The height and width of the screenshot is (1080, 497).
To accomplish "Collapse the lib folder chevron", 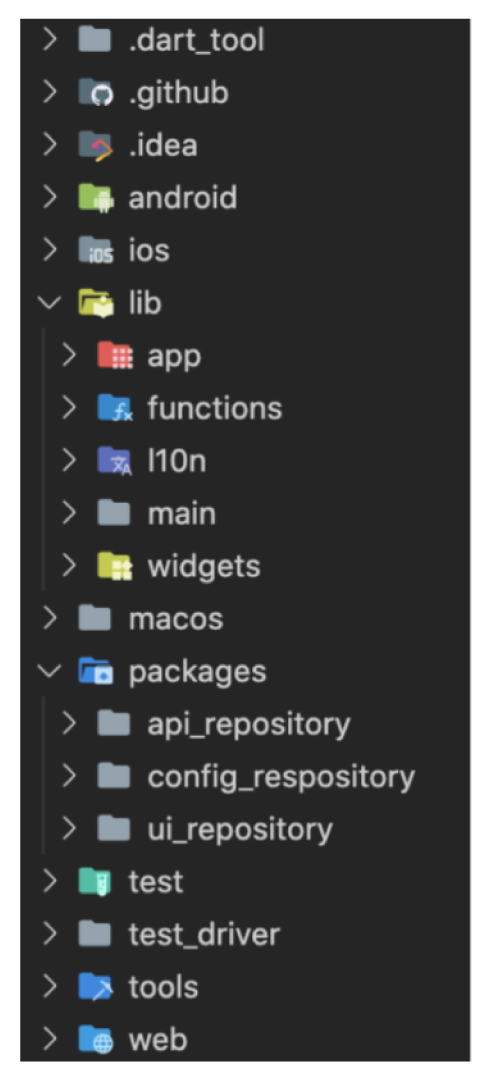I will [x=51, y=303].
